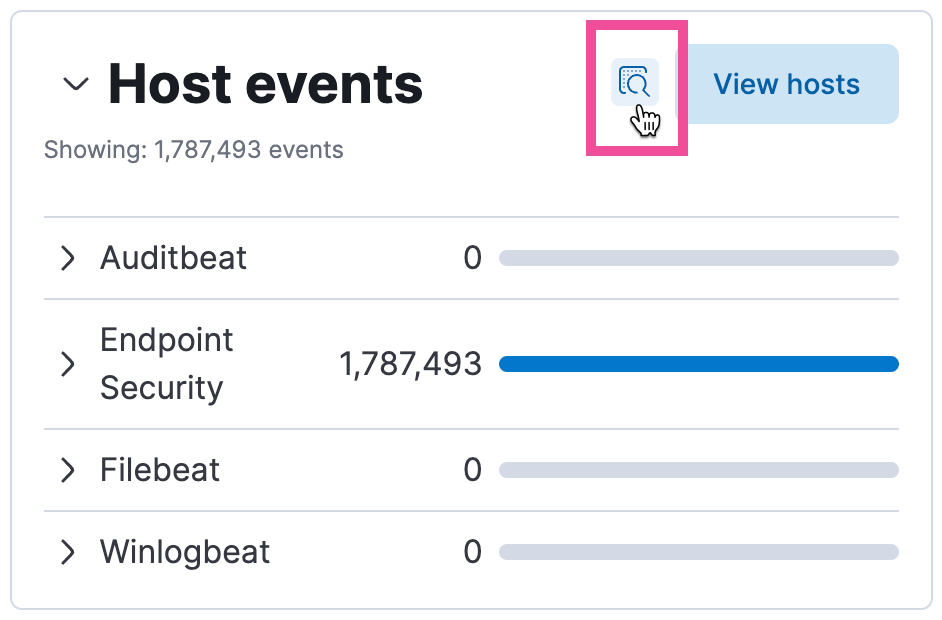Collapse the Host events section
942x620 pixels.
pos(76,85)
